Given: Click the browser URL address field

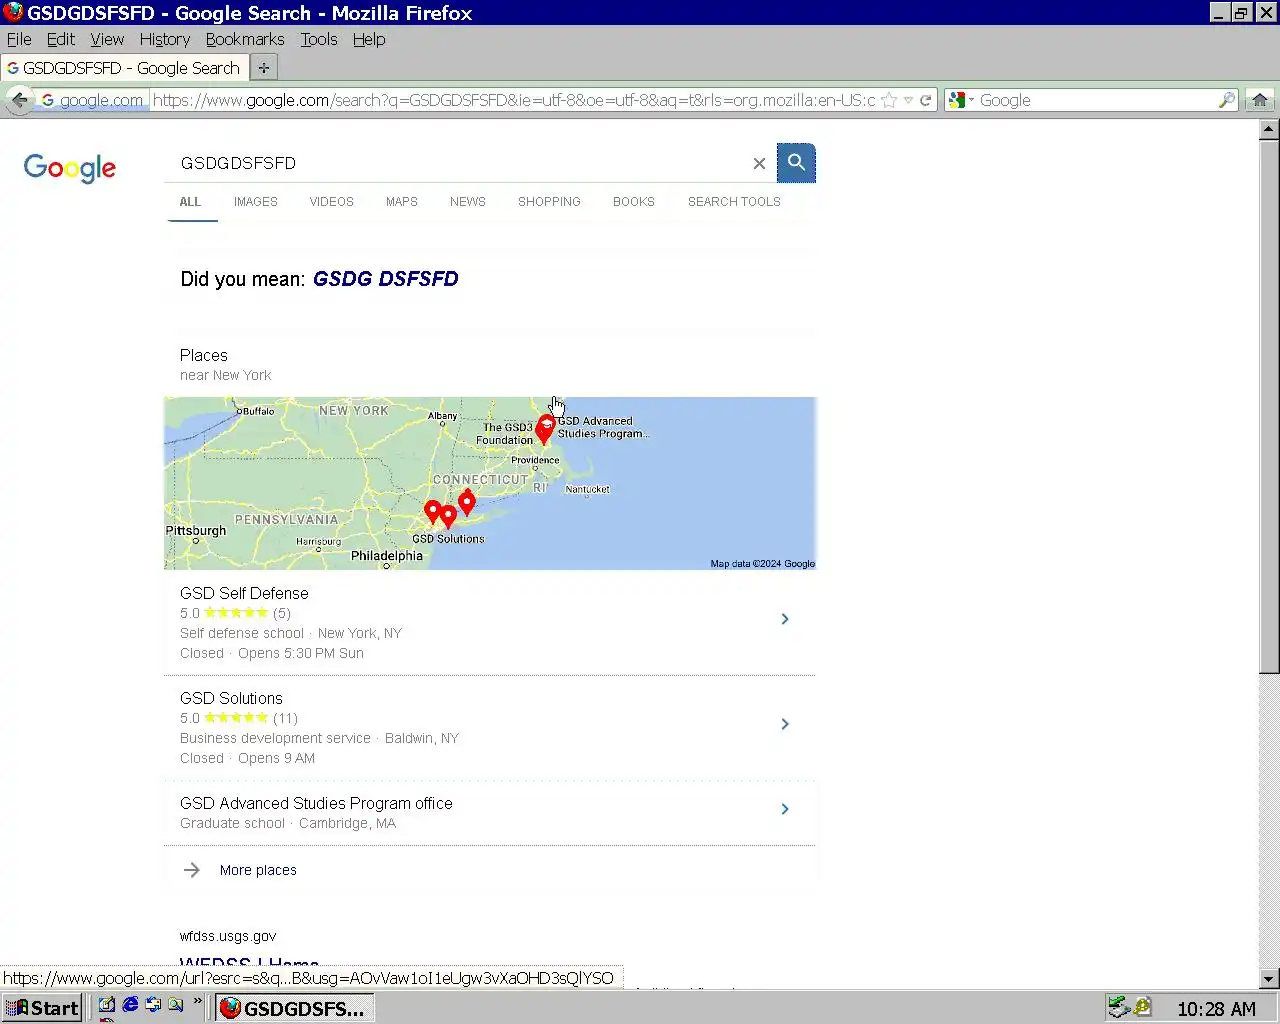Looking at the screenshot, I should 514,100.
